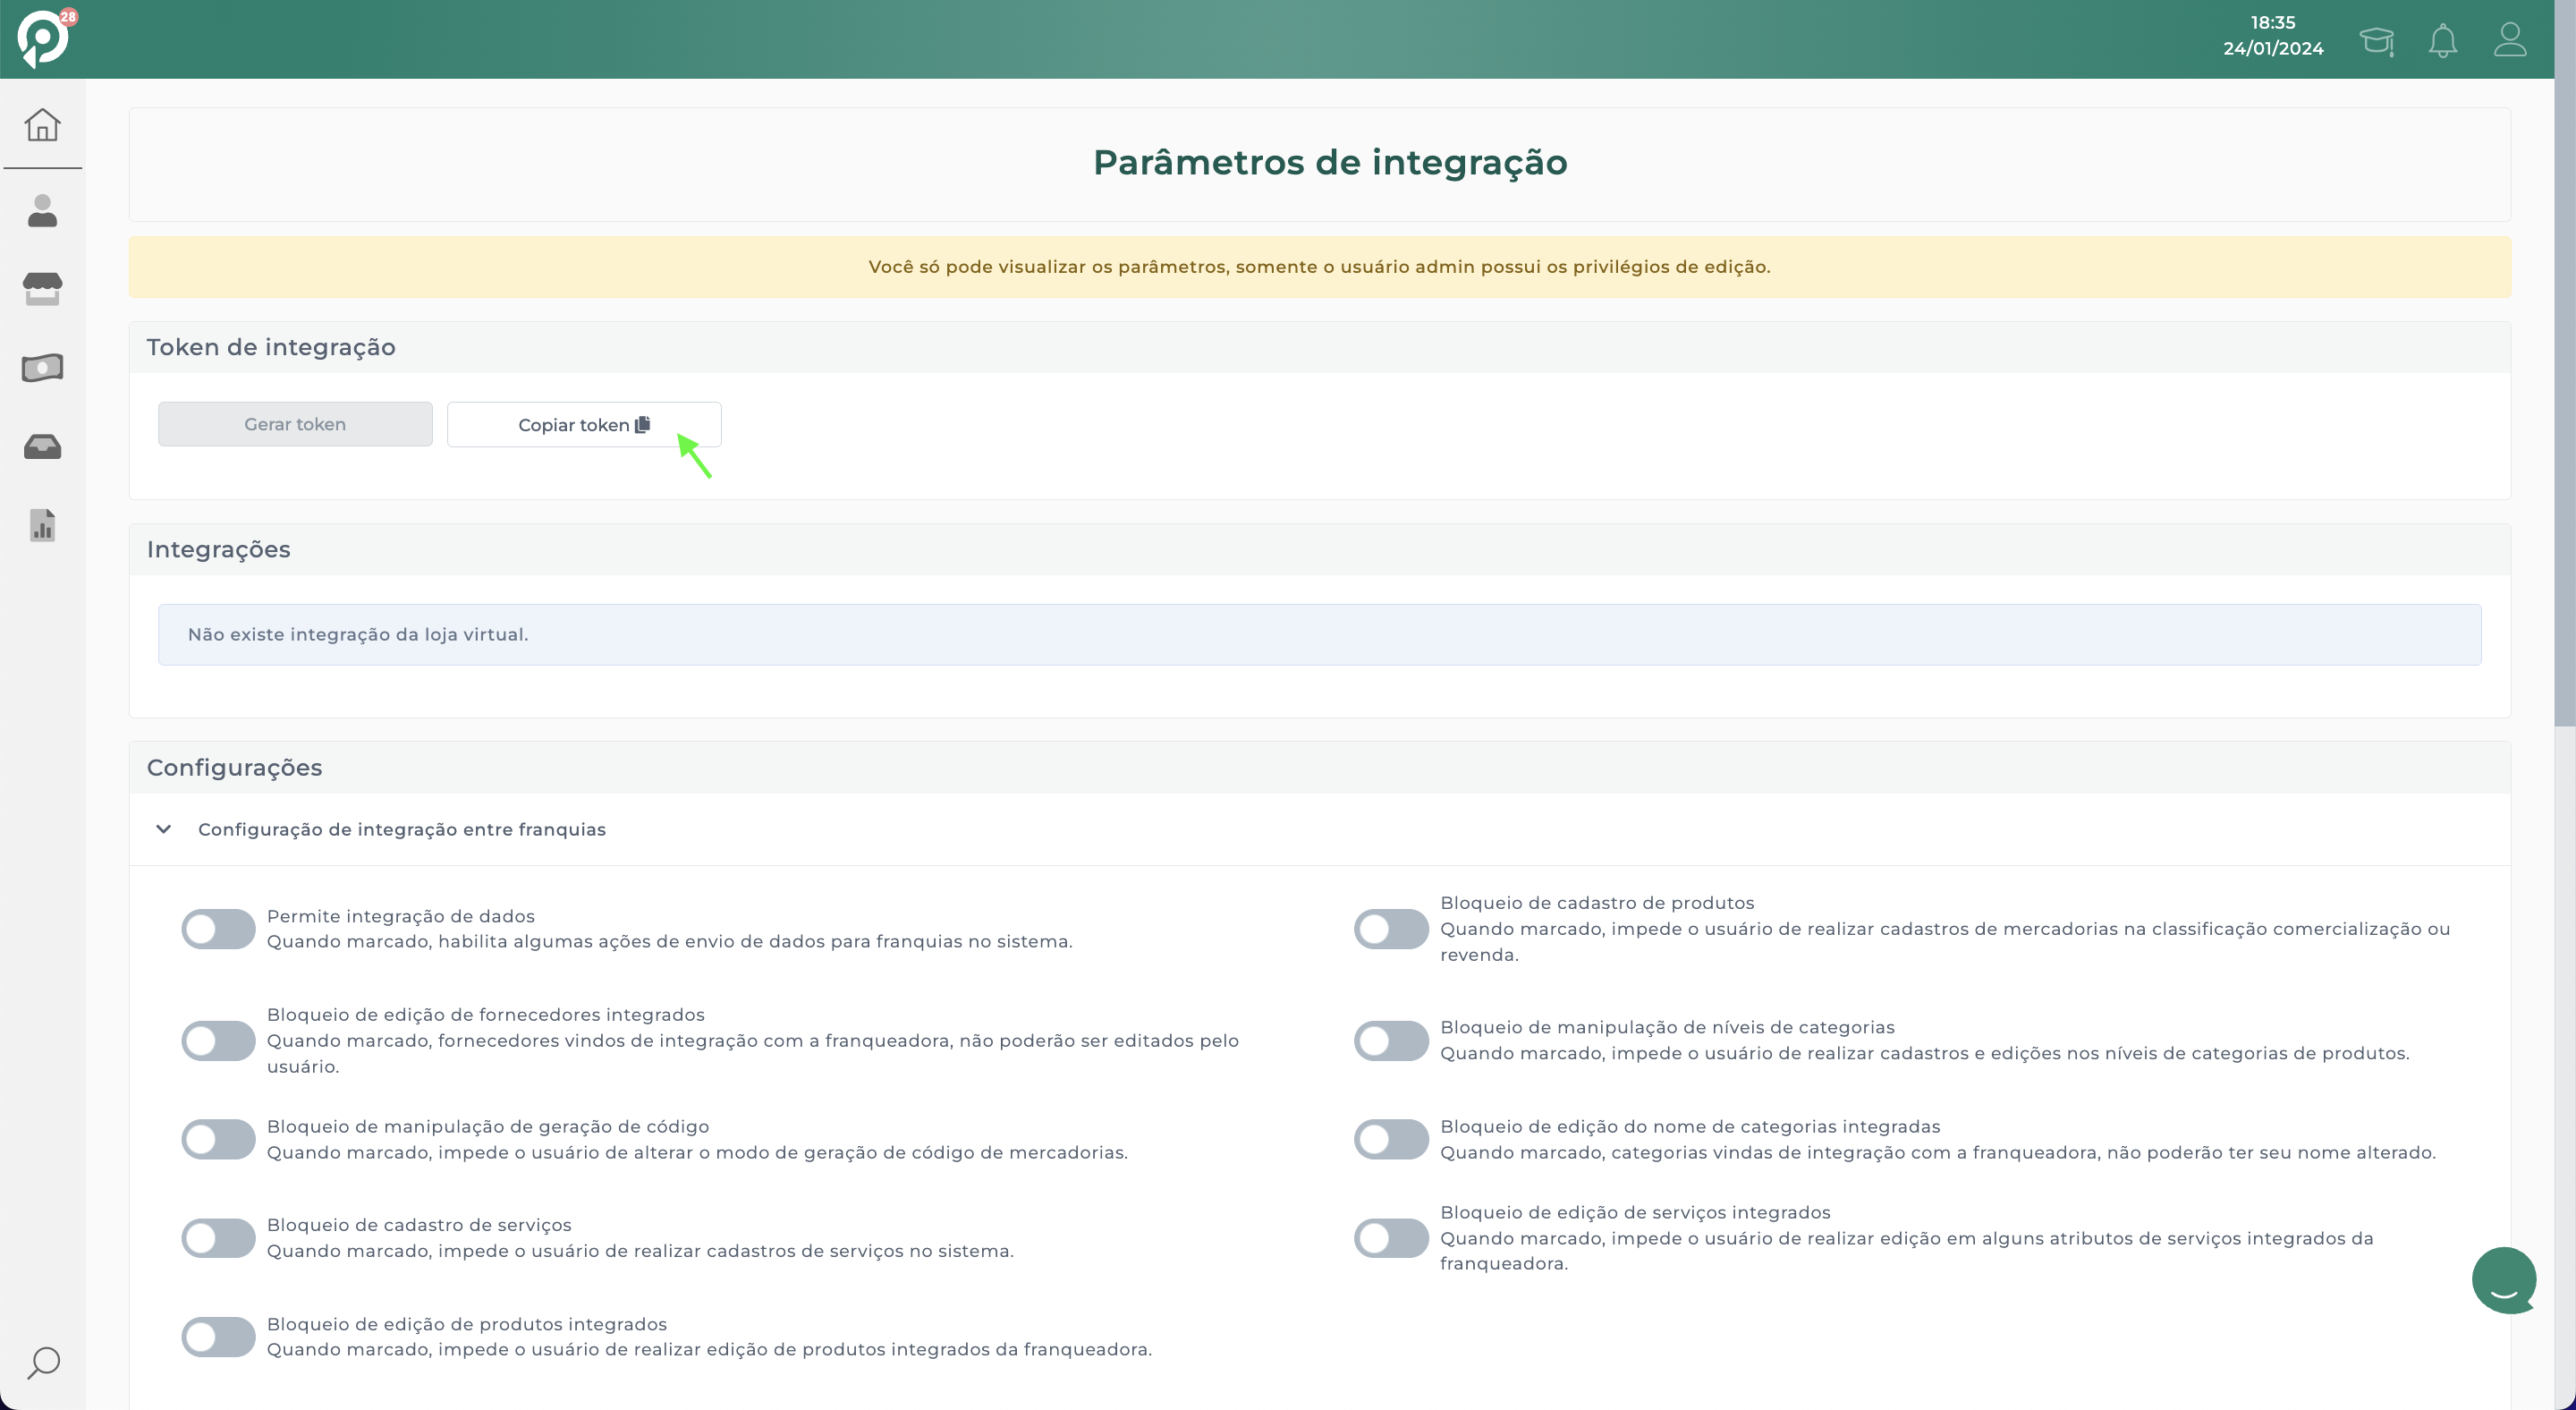This screenshot has height=1410, width=2576.
Task: Open the inbox/stock sidebar icon
Action: pos(42,446)
